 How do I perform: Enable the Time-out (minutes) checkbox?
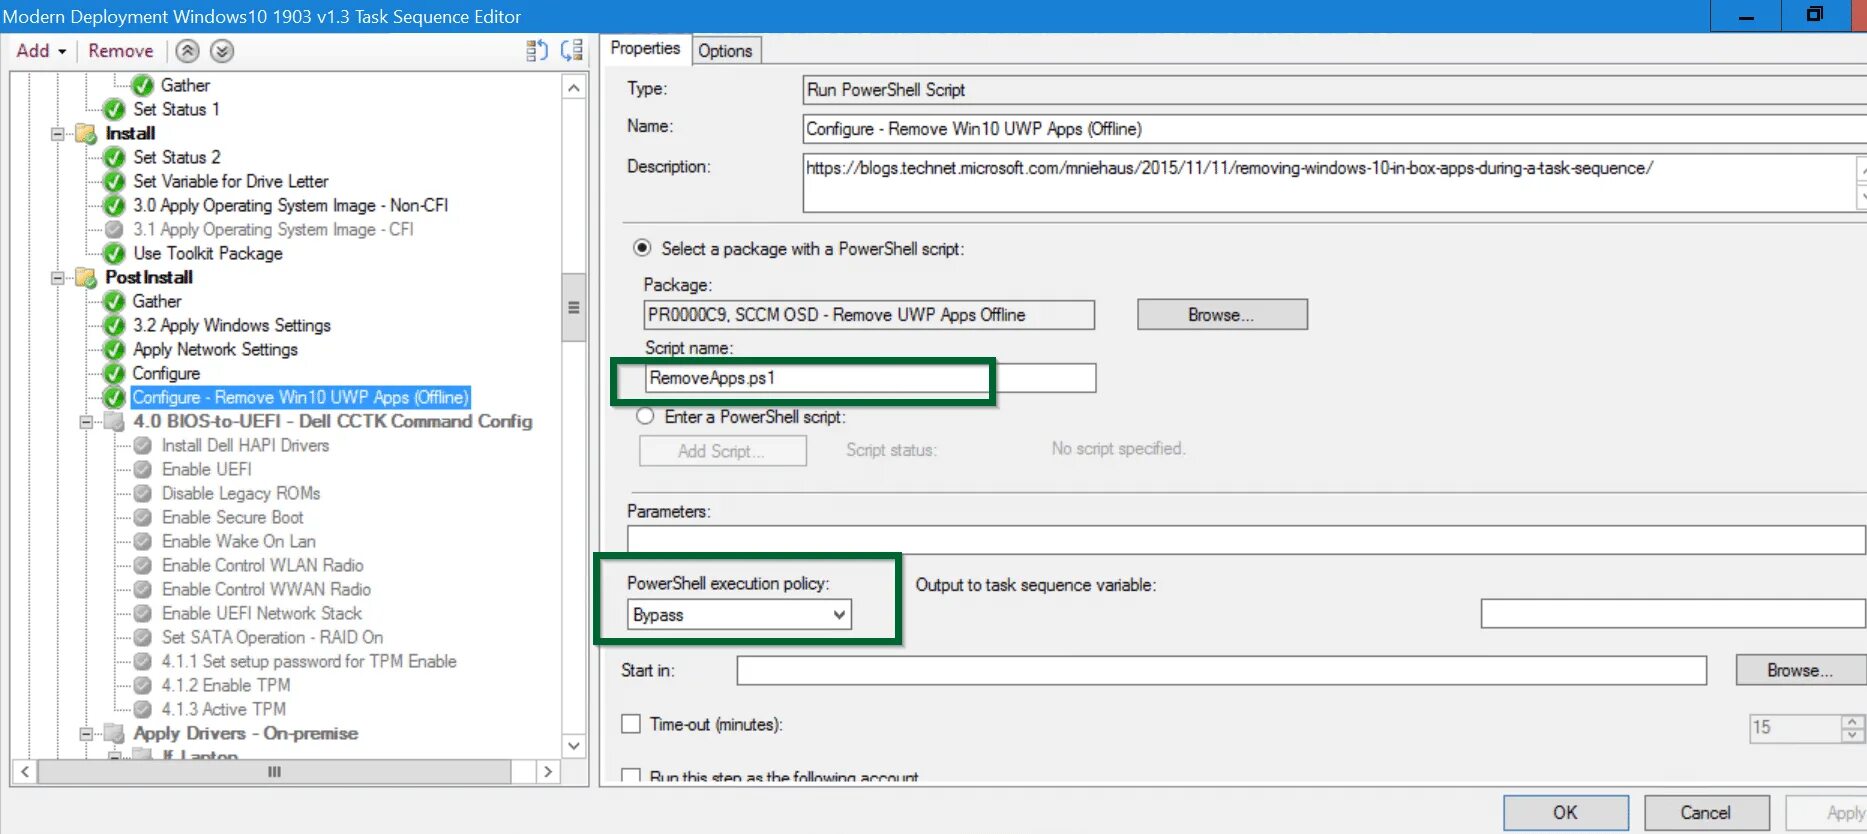[631, 723]
